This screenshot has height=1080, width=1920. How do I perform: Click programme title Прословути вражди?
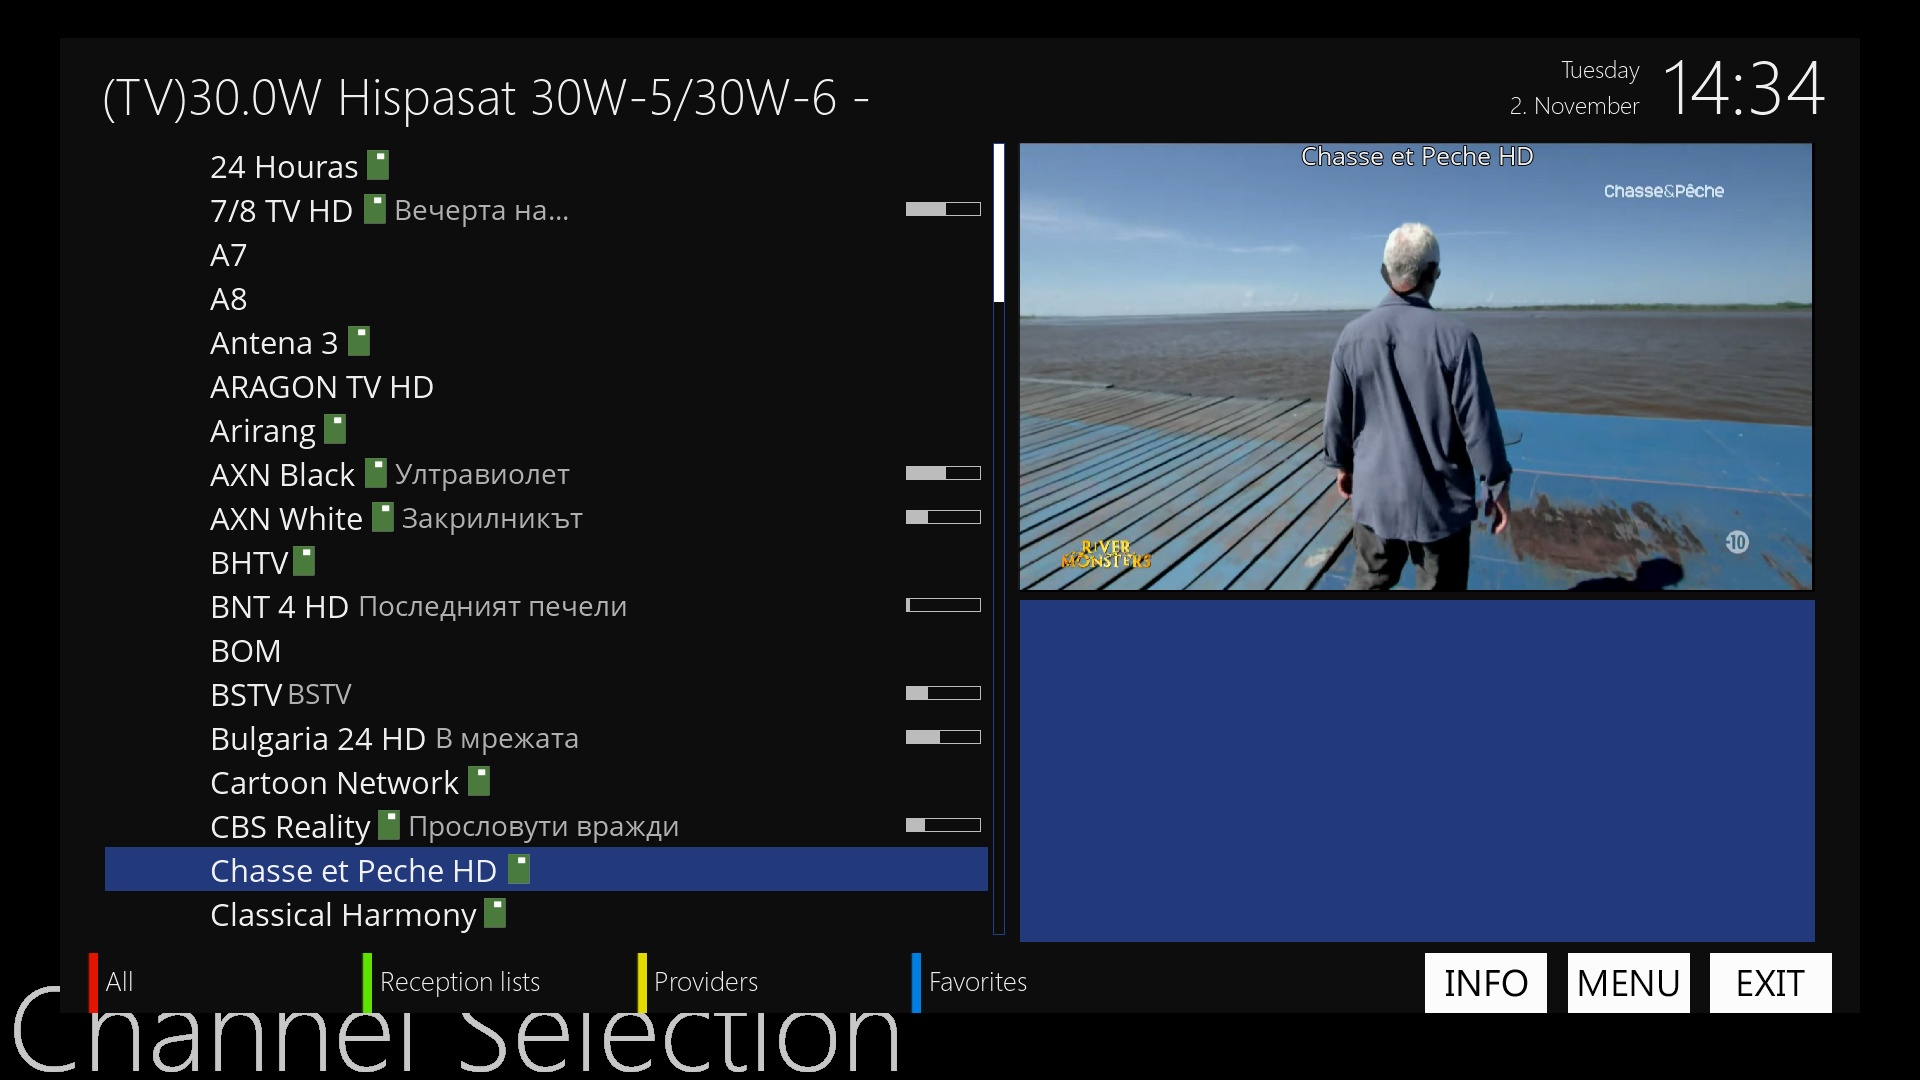544,826
